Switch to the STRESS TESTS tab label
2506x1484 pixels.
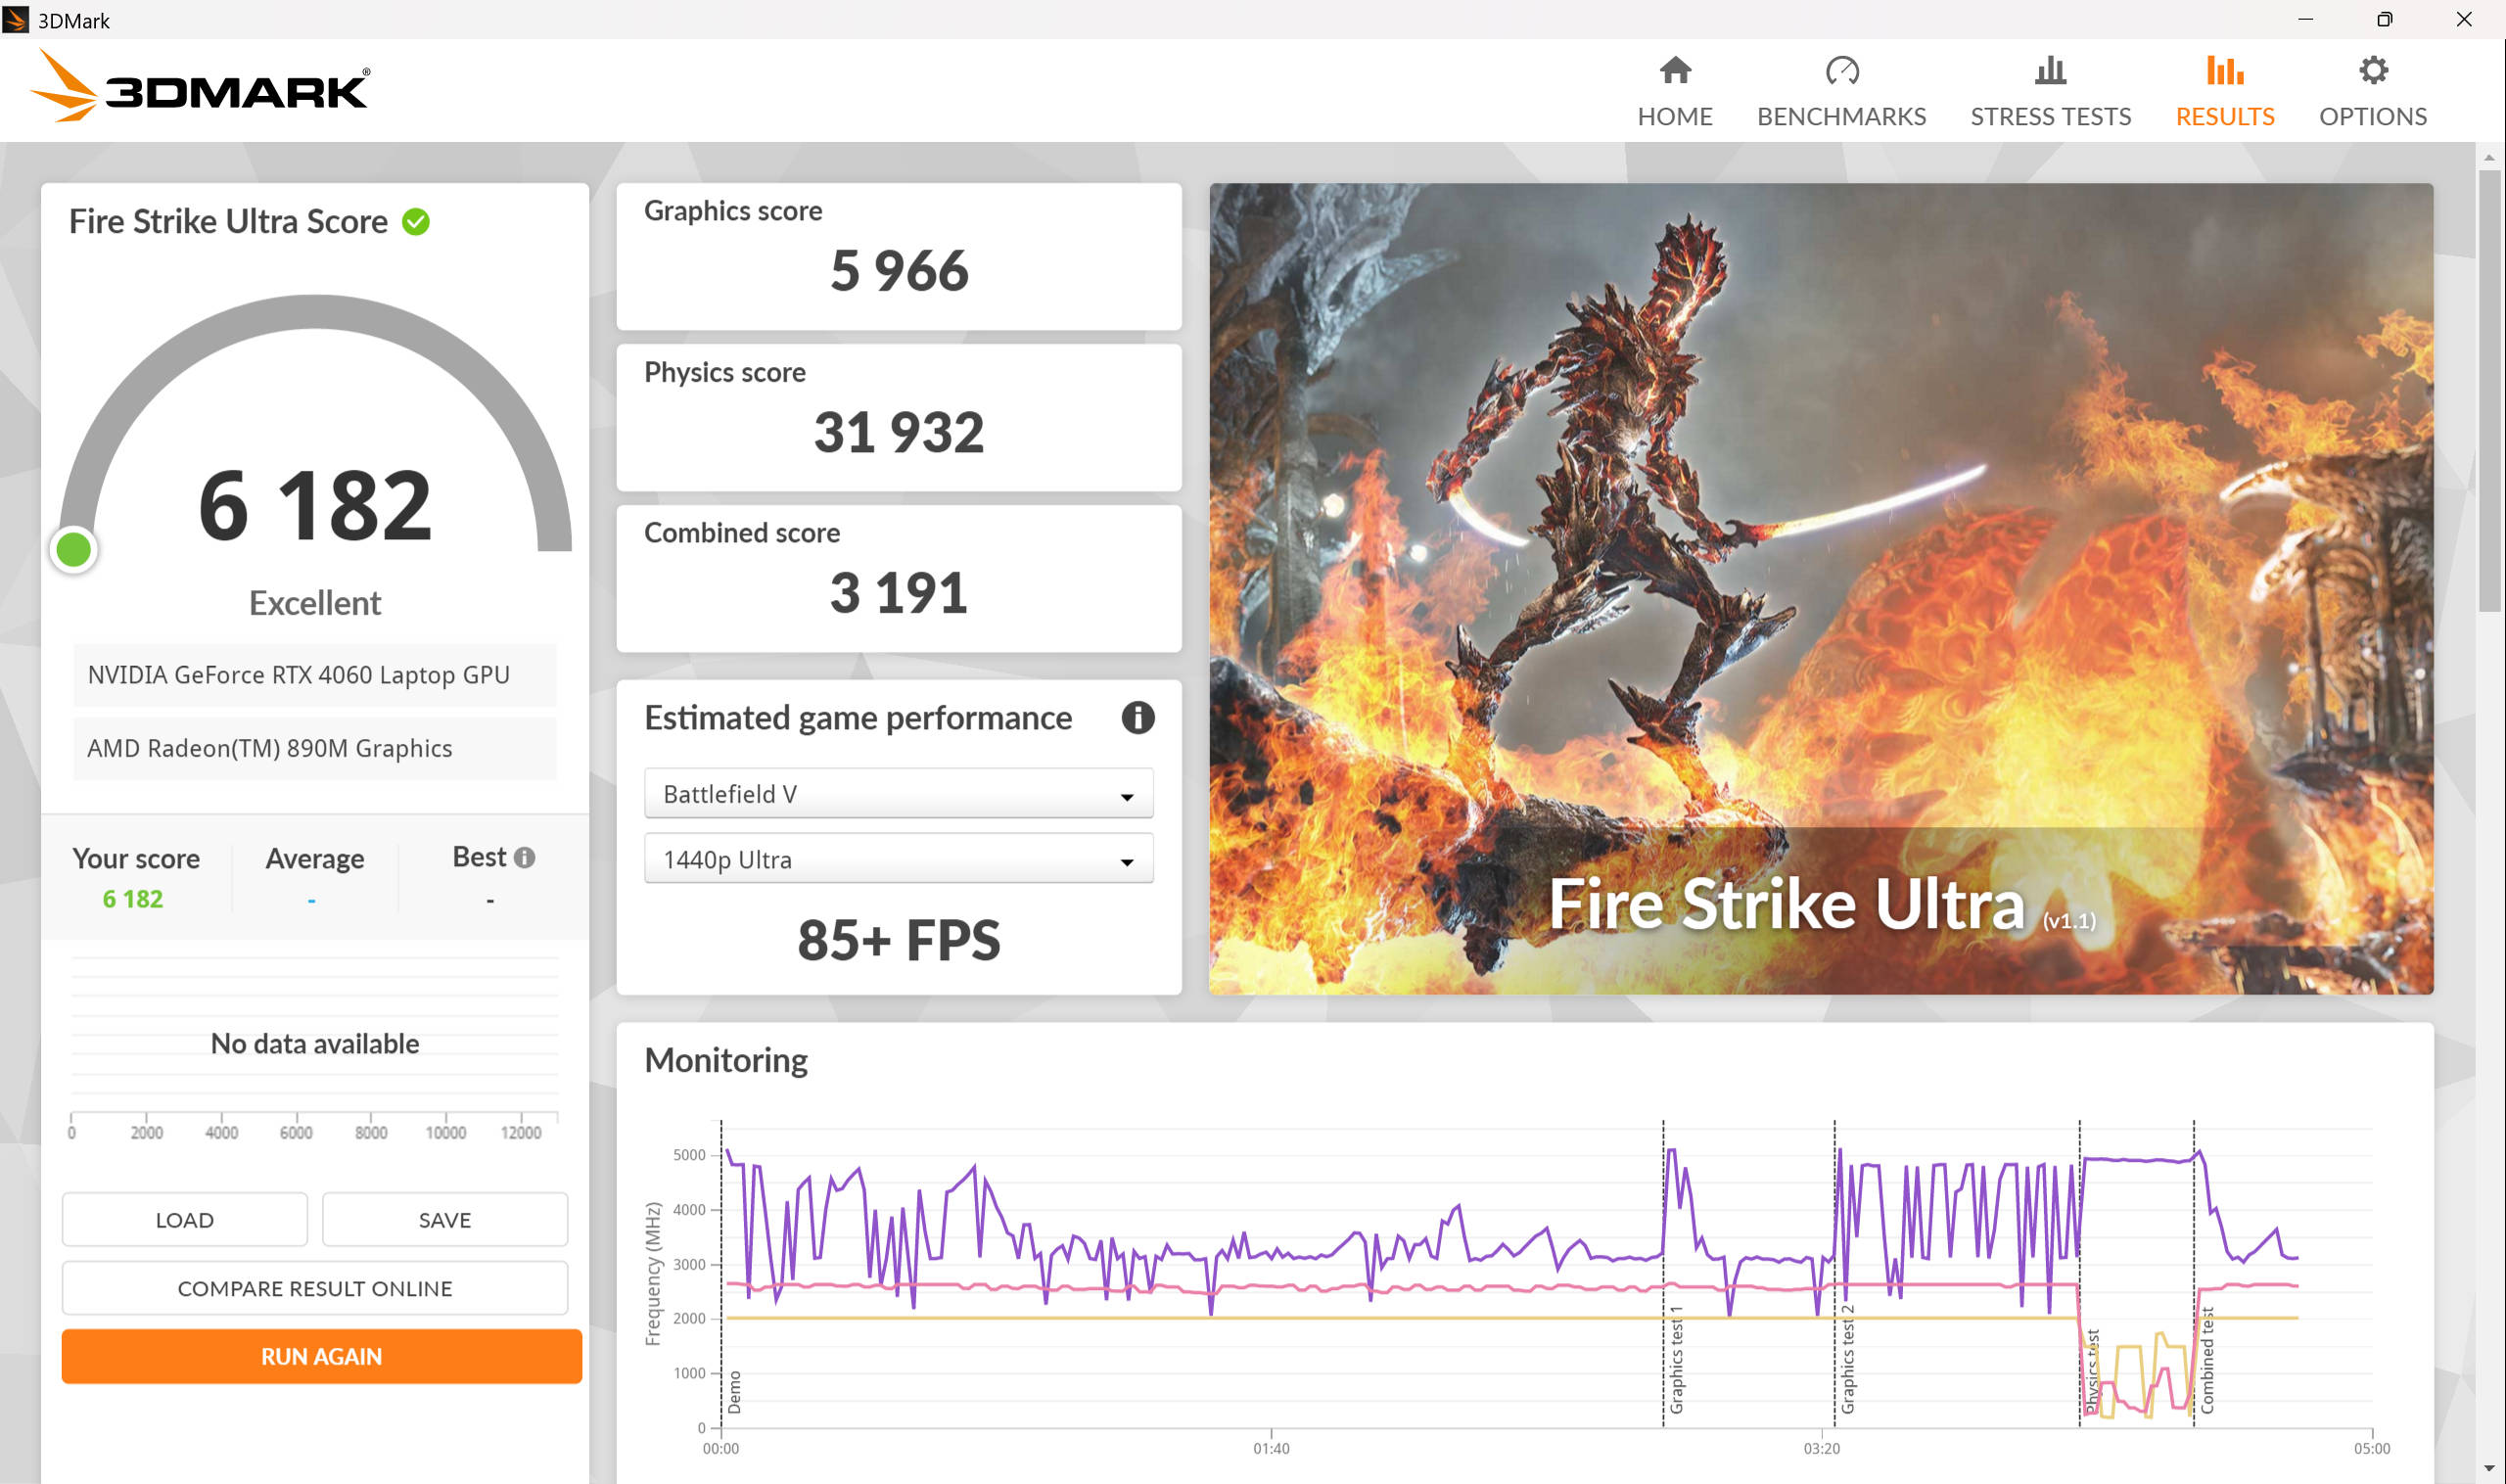(x=2050, y=116)
